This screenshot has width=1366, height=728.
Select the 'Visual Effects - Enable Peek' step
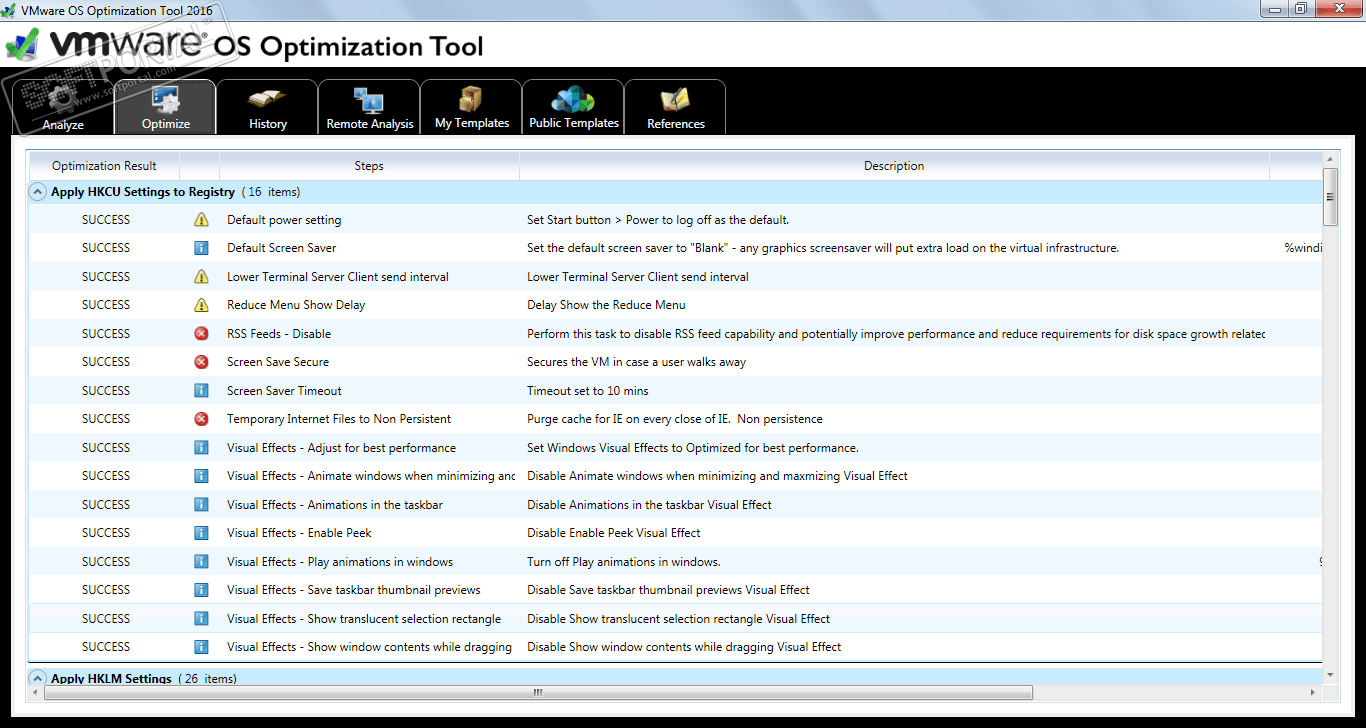click(x=299, y=533)
